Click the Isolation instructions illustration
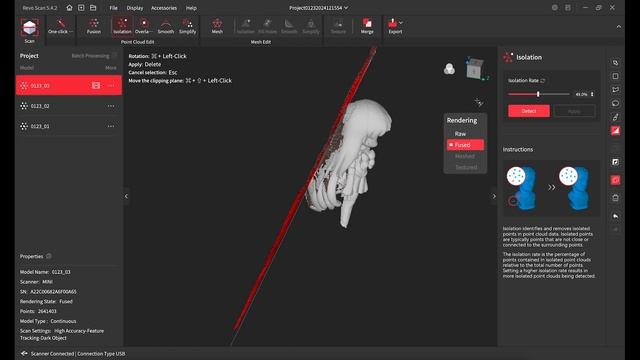This screenshot has width=640, height=360. (x=551, y=188)
